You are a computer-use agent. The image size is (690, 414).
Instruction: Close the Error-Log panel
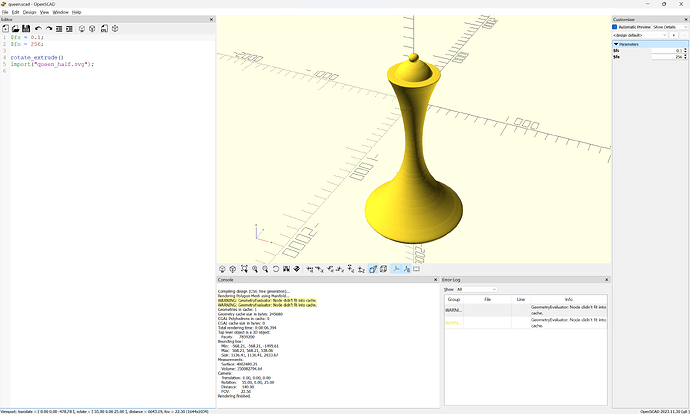[604, 279]
